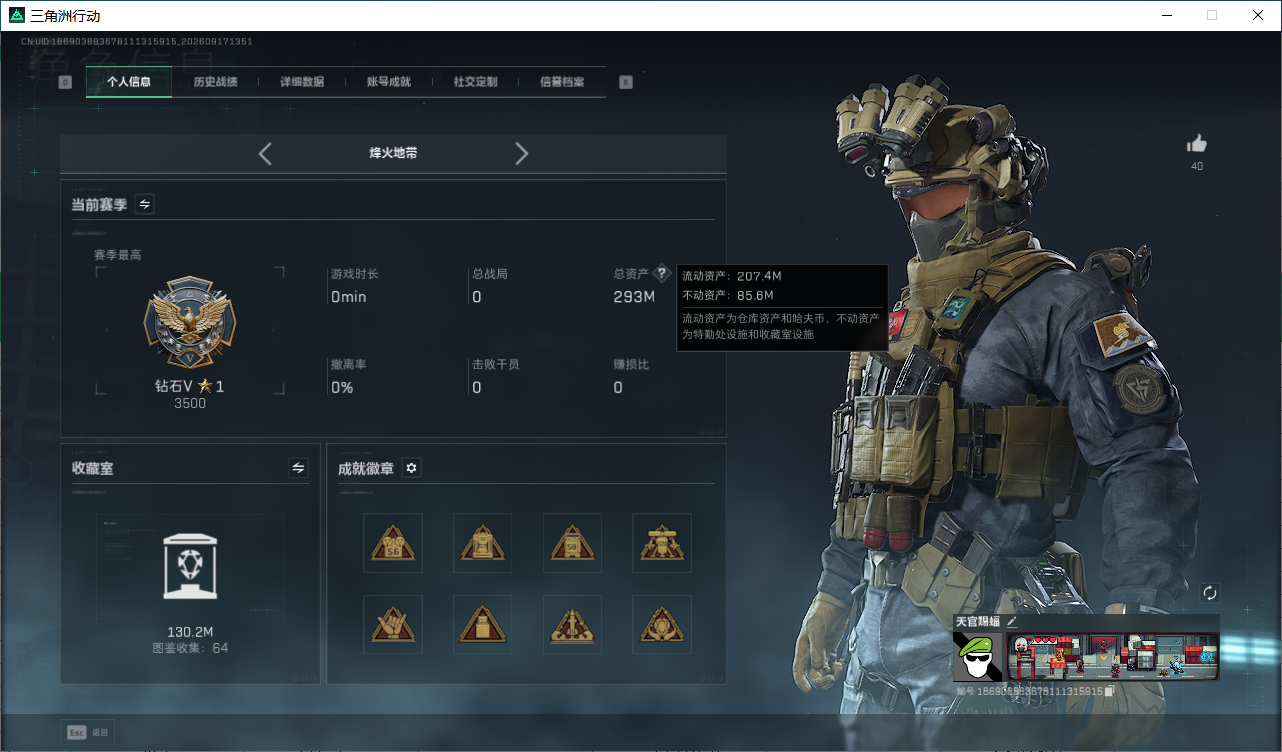
Task: Click the green beret avatar
Action: point(978,656)
